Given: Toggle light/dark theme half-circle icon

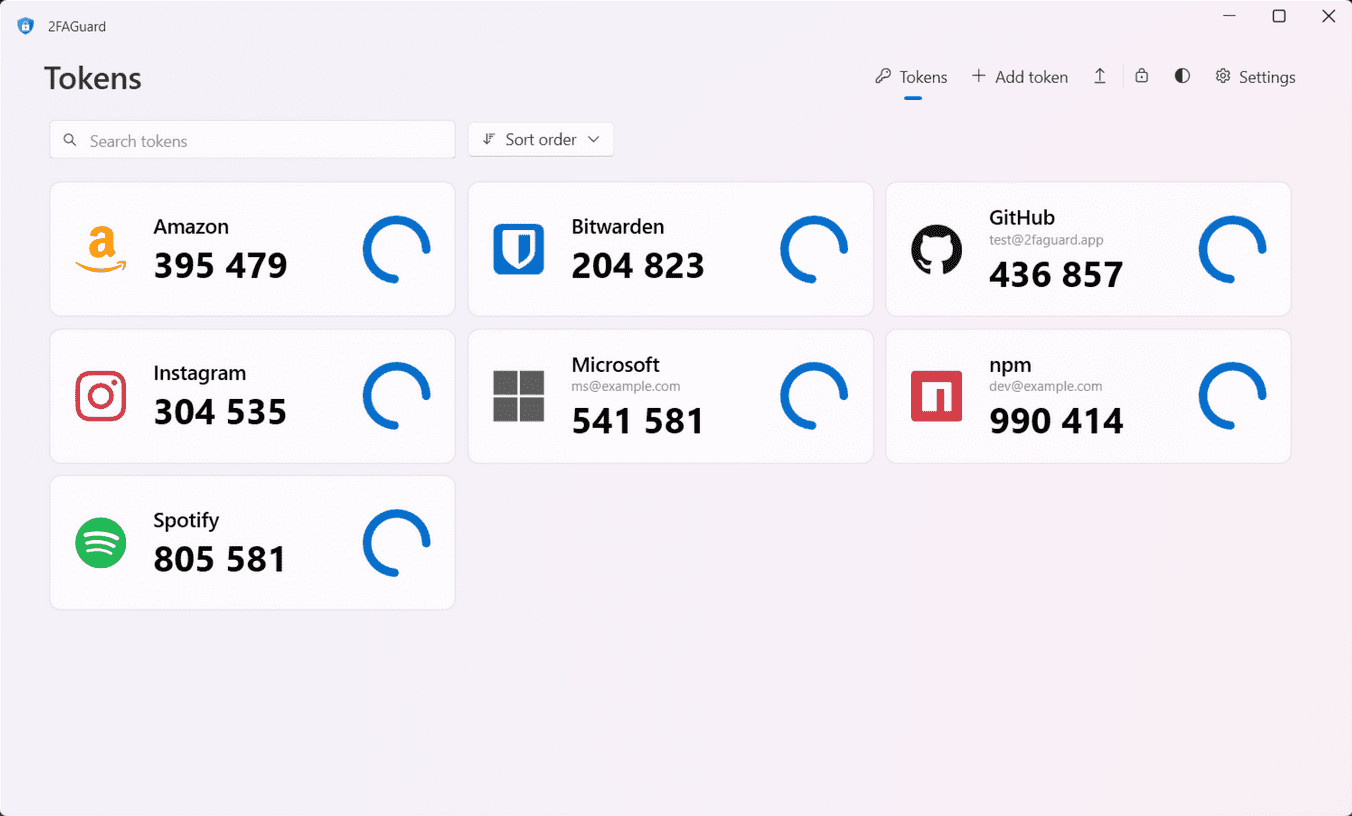Looking at the screenshot, I should pos(1182,77).
